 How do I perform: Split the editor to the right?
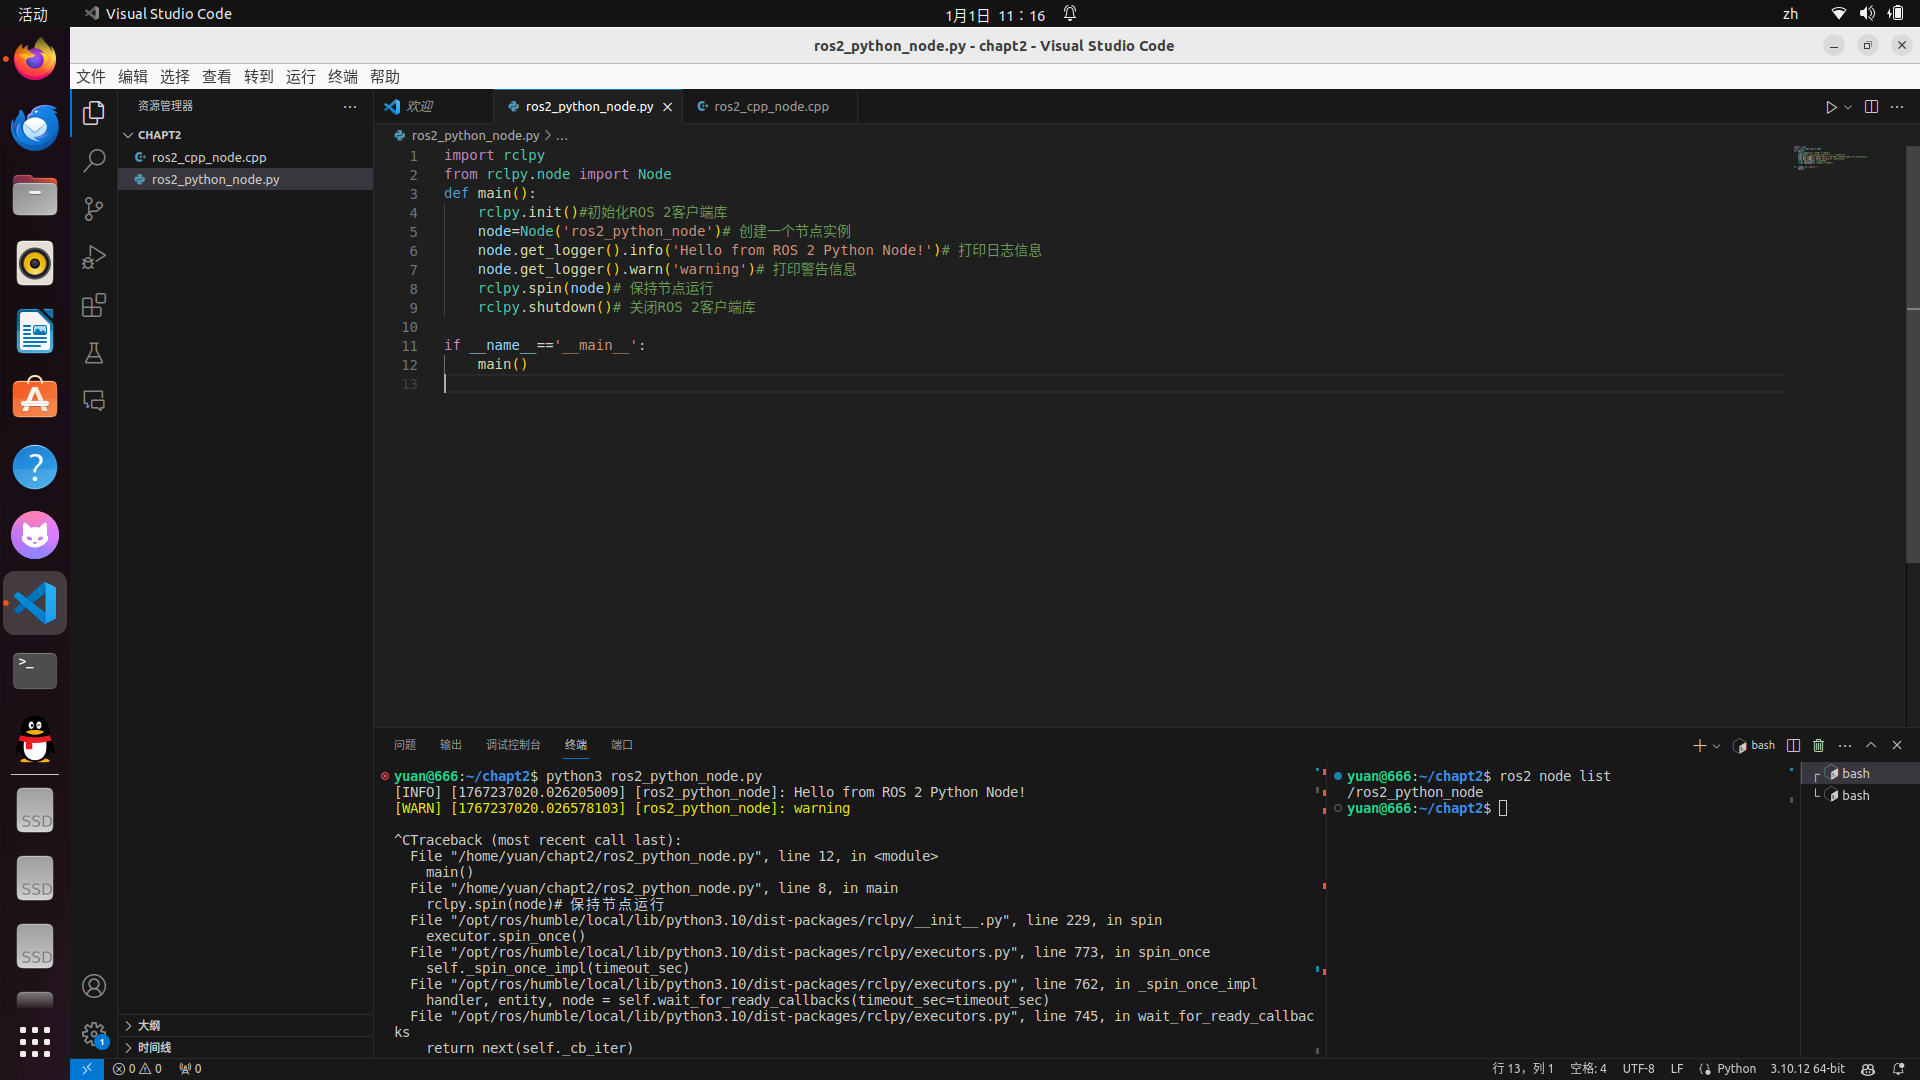[x=1871, y=107]
